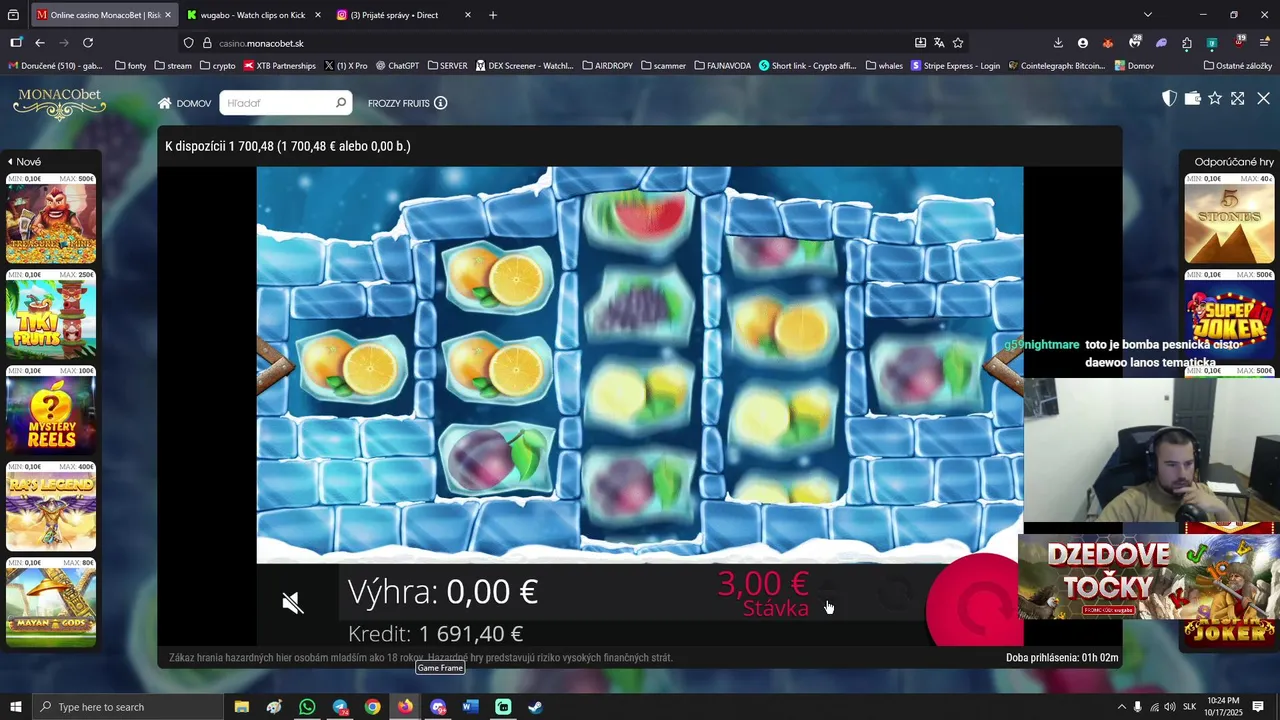Open Firefox sidebar toggle icon

16,43
